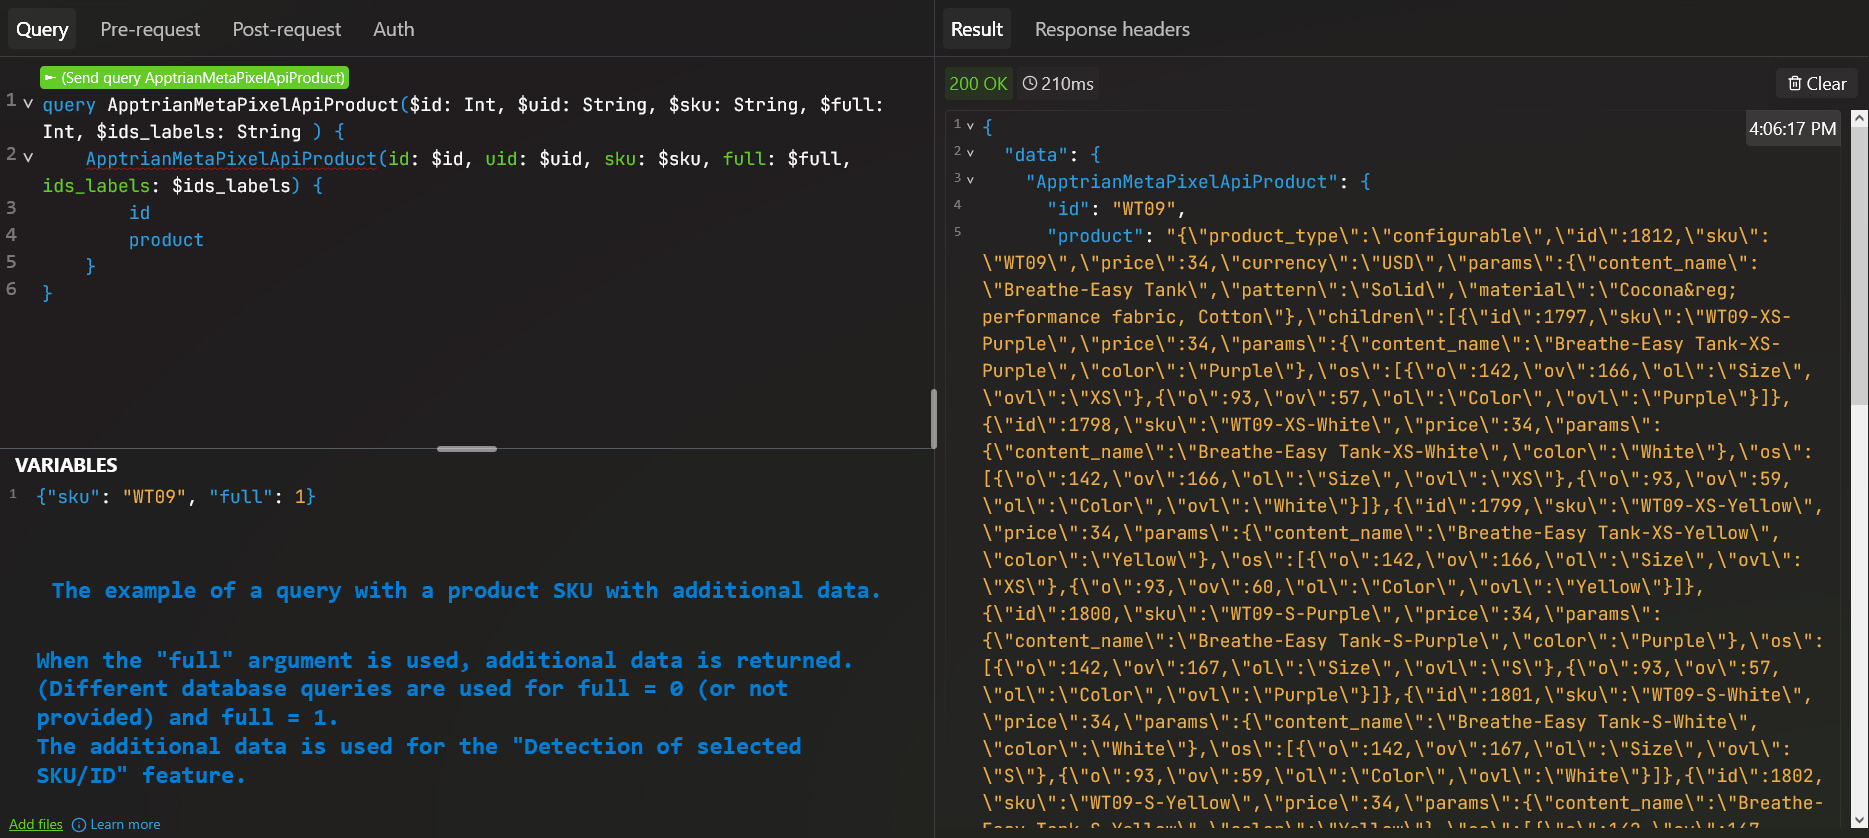Click the Add files link
Screen dimensions: 1869x838
tap(36, 825)
